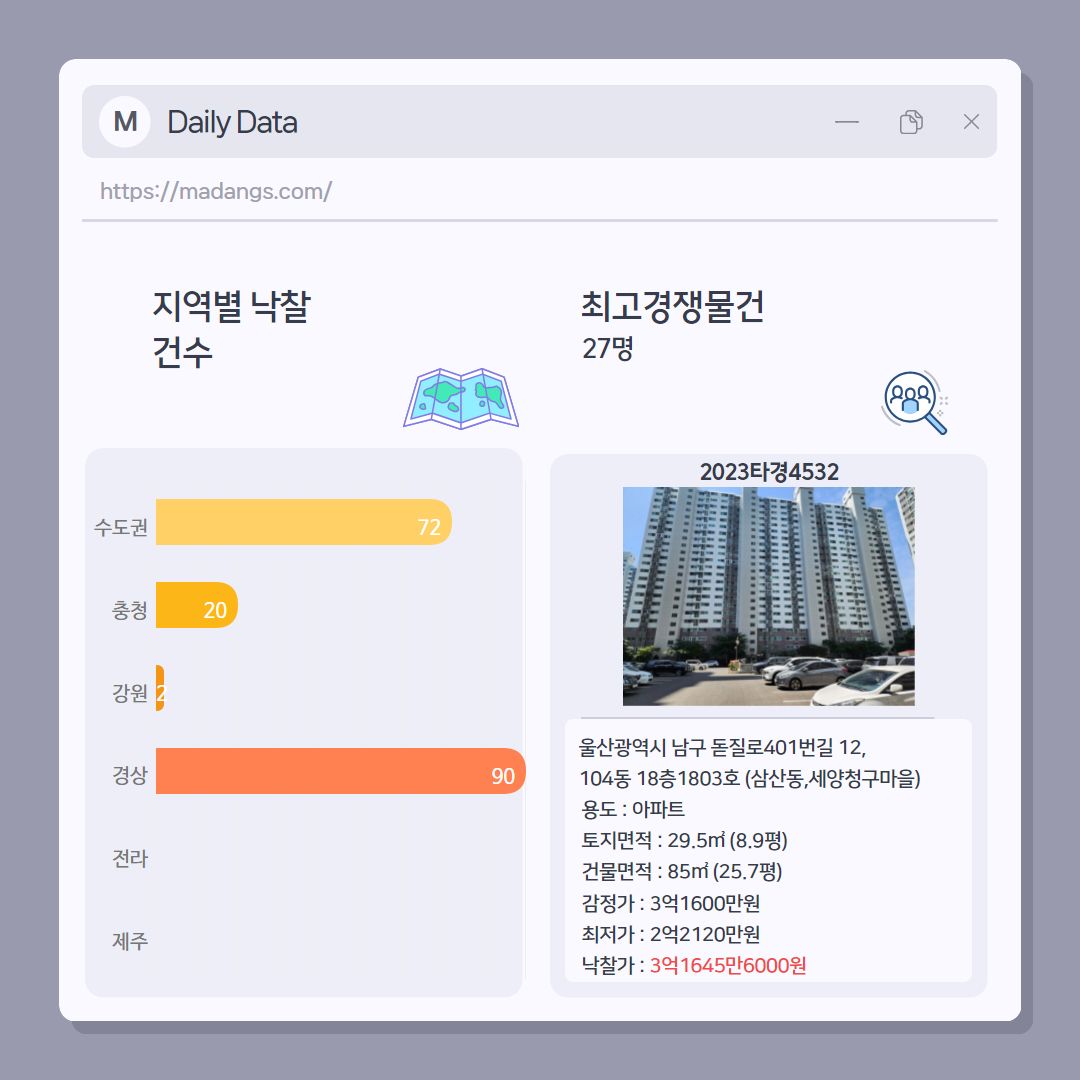The height and width of the screenshot is (1080, 1080).
Task: Click the 최고경쟁물건 heading
Action: click(672, 307)
